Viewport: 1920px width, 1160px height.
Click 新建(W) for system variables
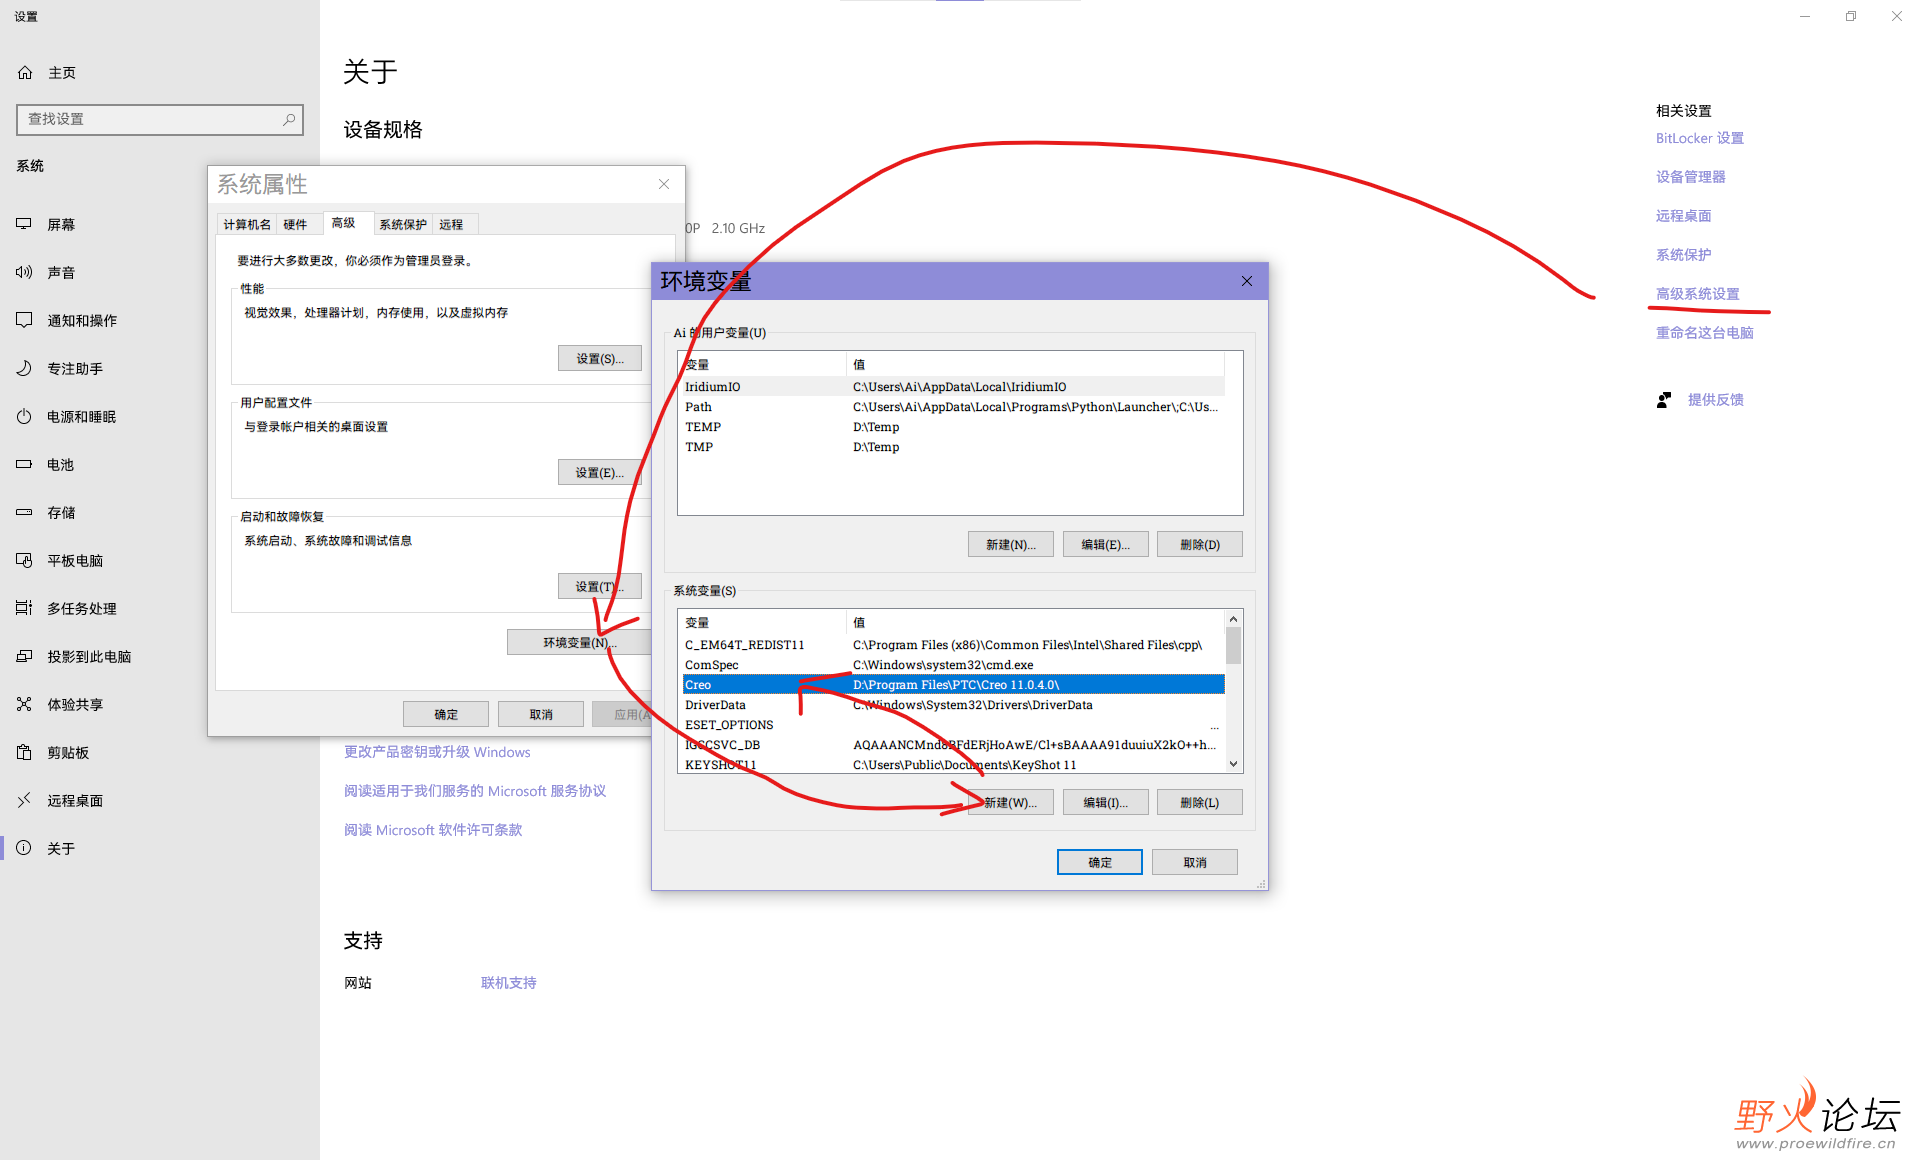(x=1010, y=802)
